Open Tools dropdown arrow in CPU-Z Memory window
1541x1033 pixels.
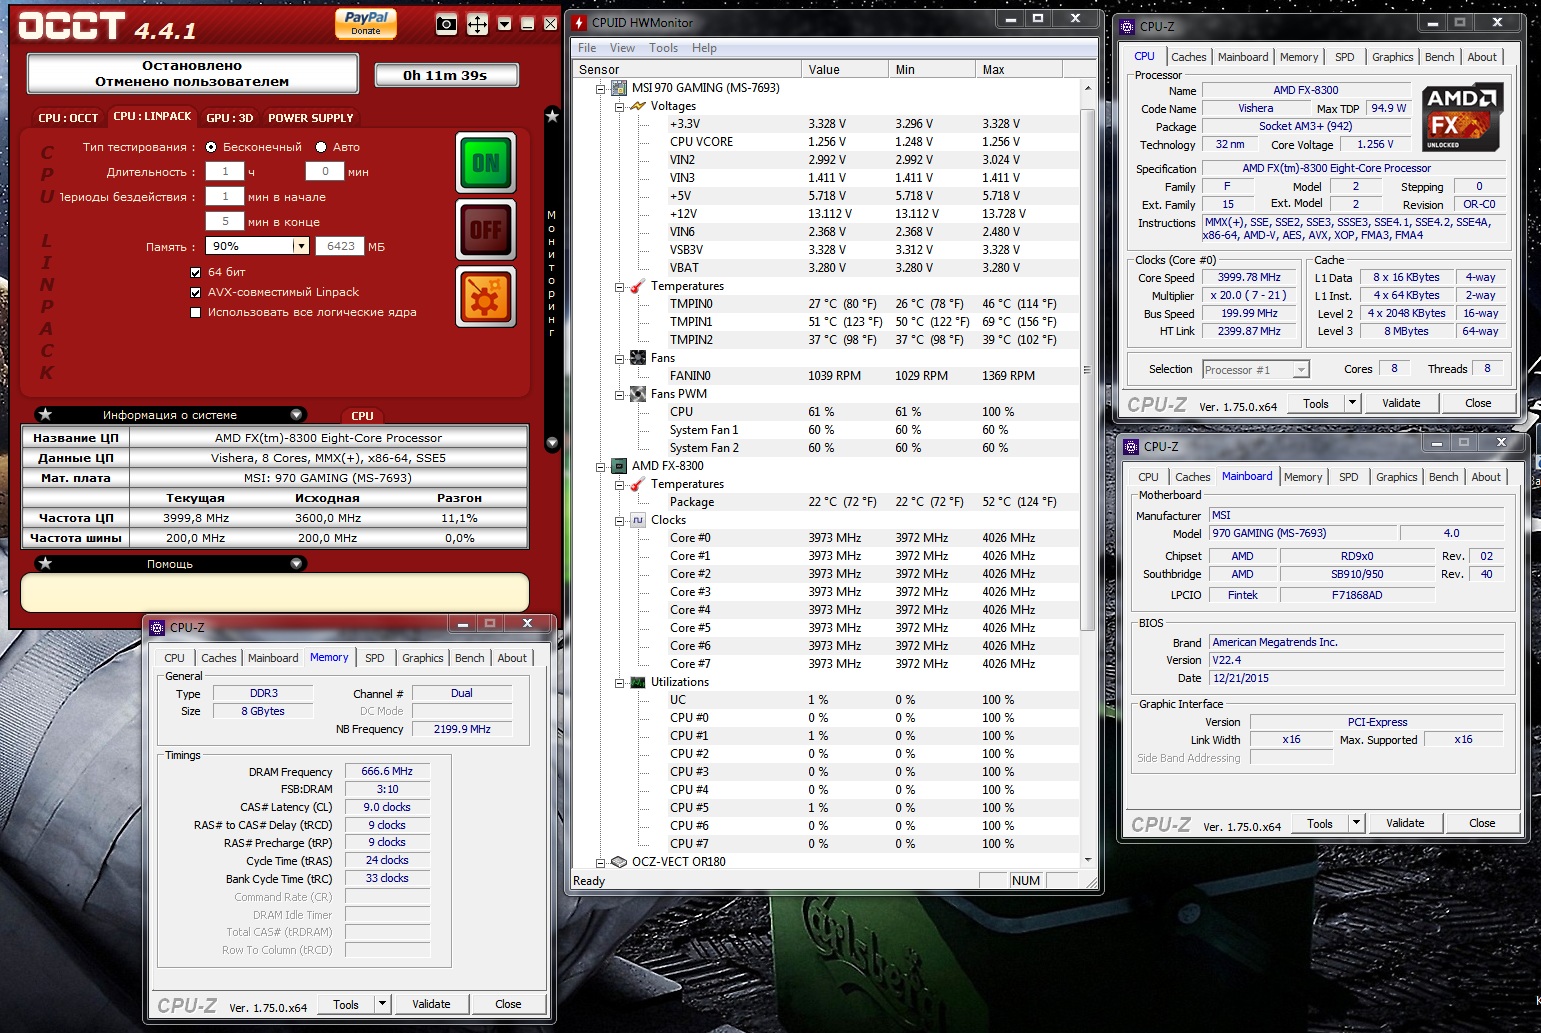pos(382,1004)
